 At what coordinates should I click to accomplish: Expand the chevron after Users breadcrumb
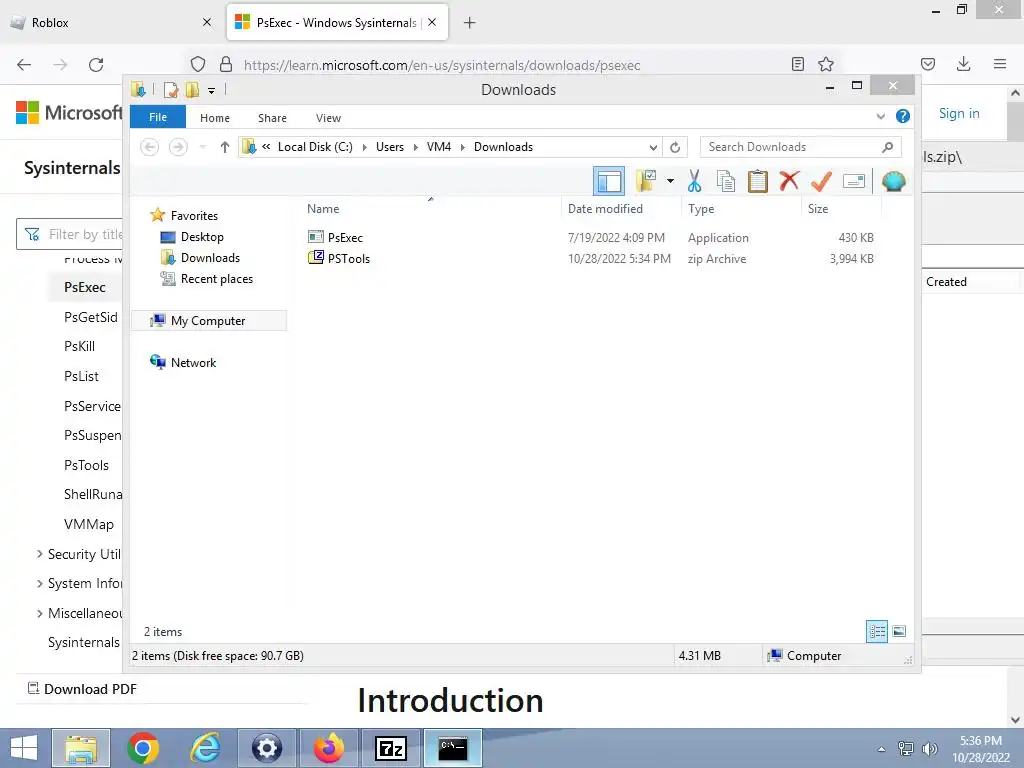pos(415,148)
